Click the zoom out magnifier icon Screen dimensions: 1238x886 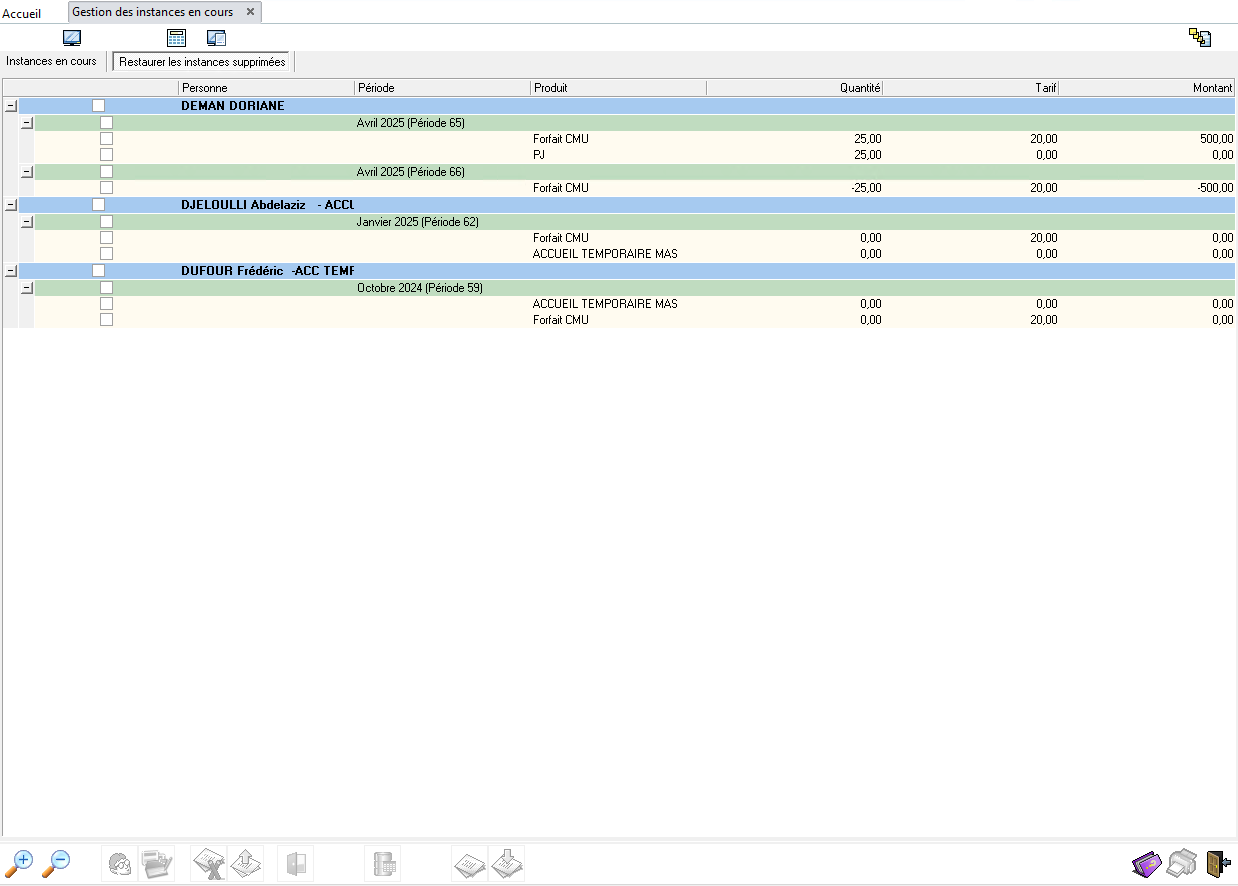point(57,863)
